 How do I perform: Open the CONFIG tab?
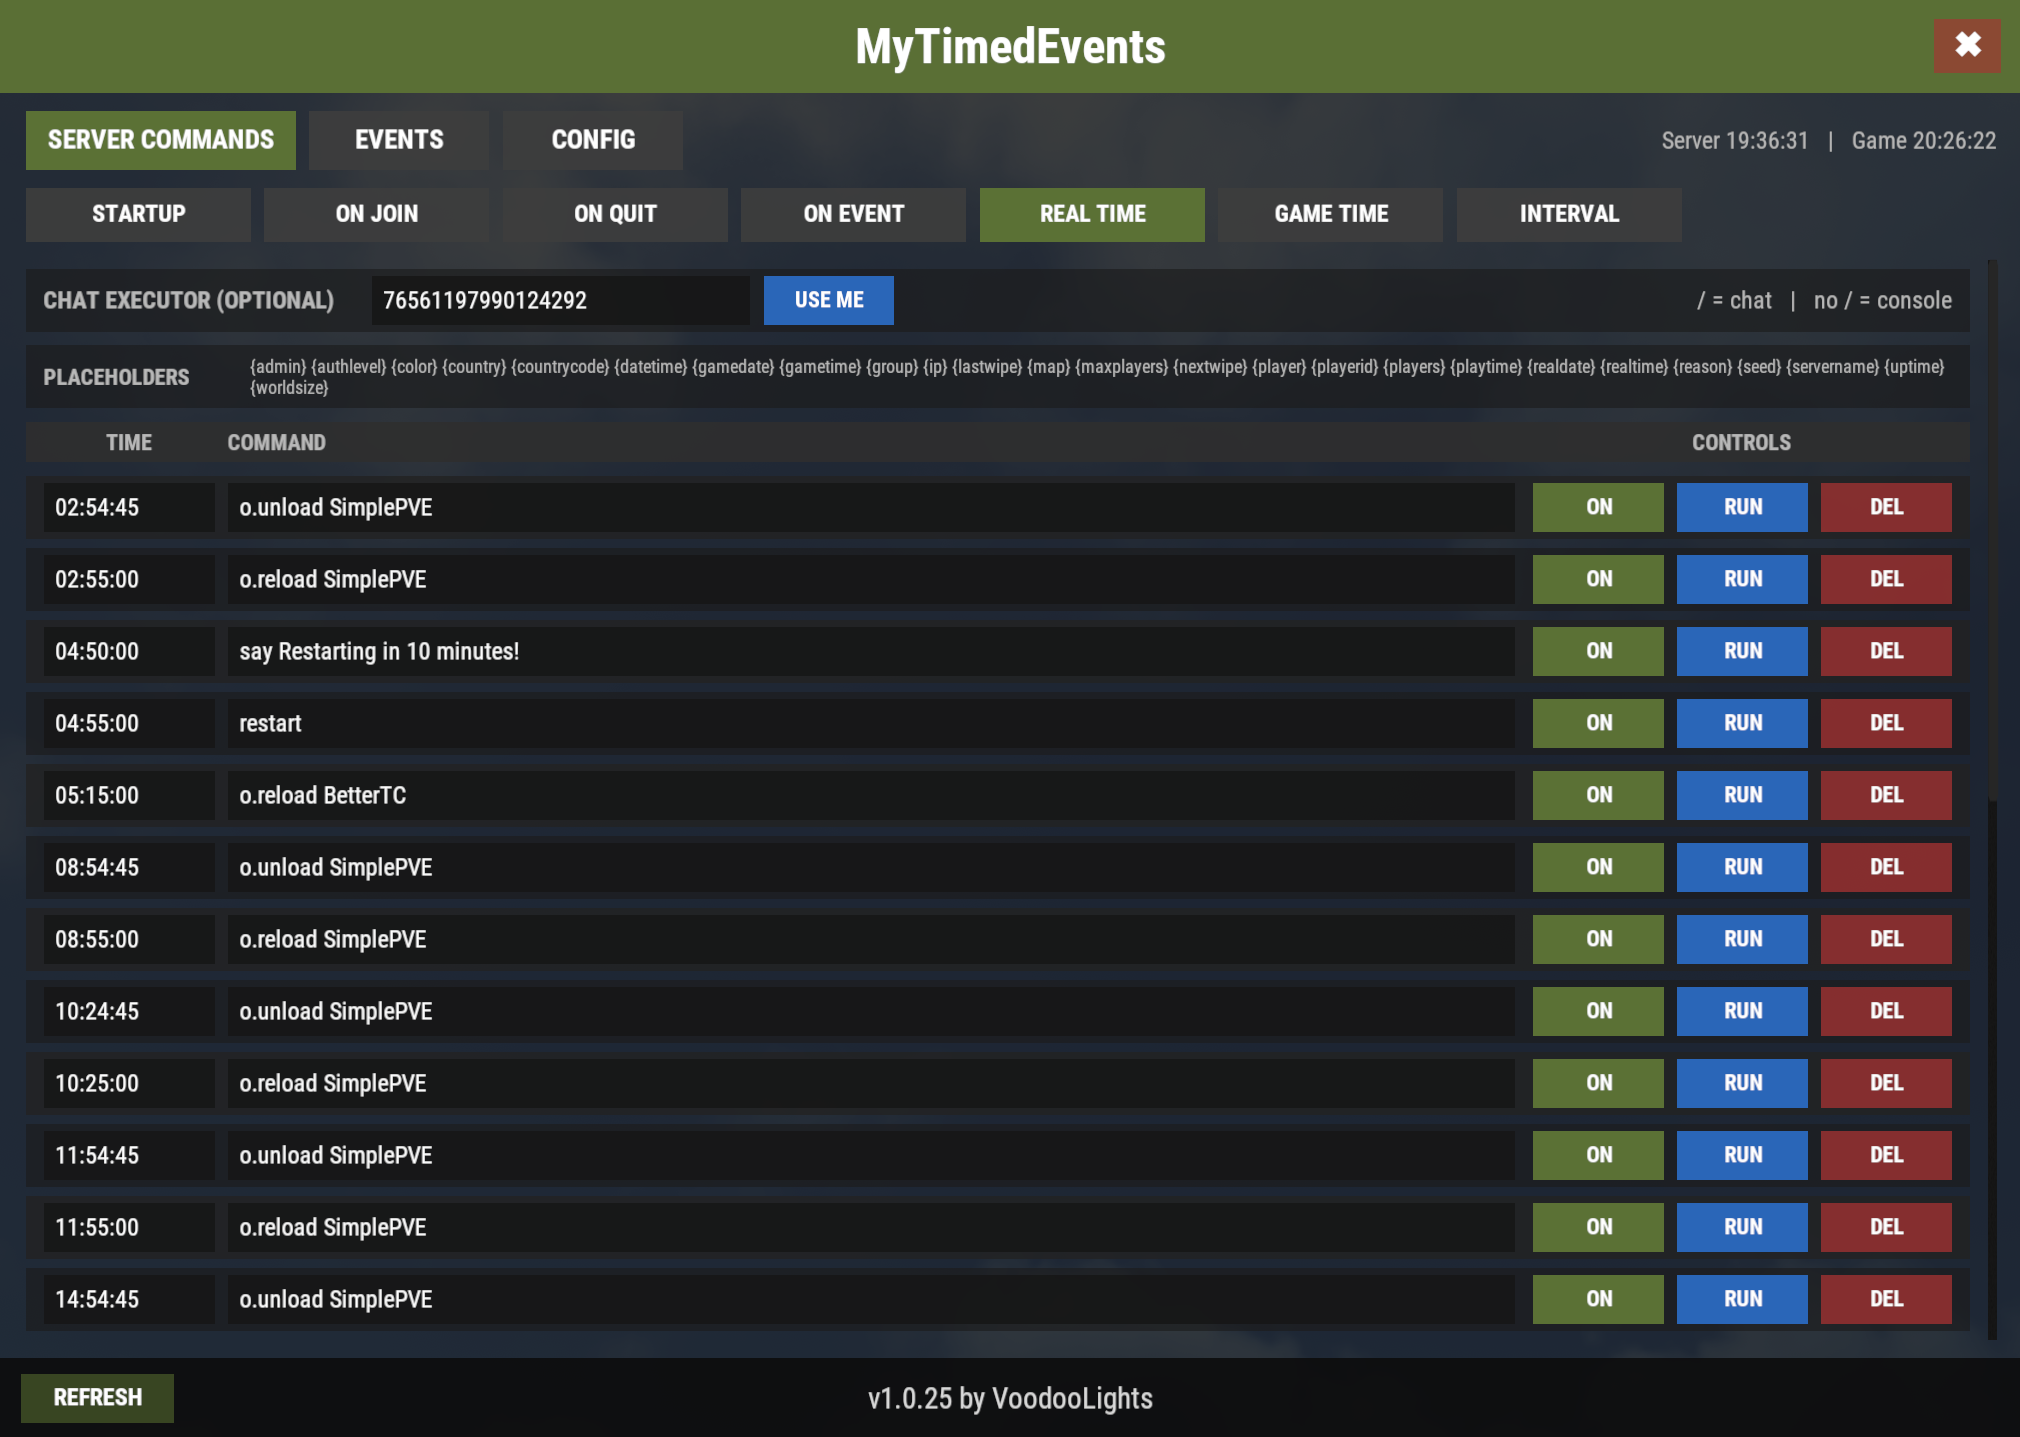[x=593, y=140]
